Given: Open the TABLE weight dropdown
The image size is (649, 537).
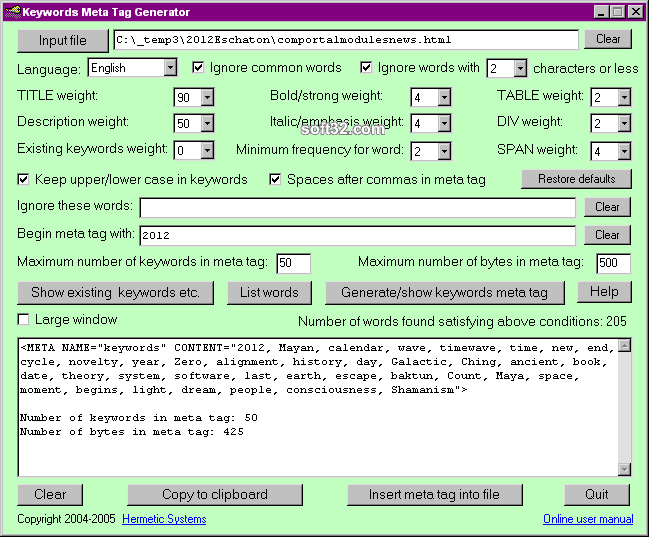Looking at the screenshot, I should pyautogui.click(x=624, y=97).
